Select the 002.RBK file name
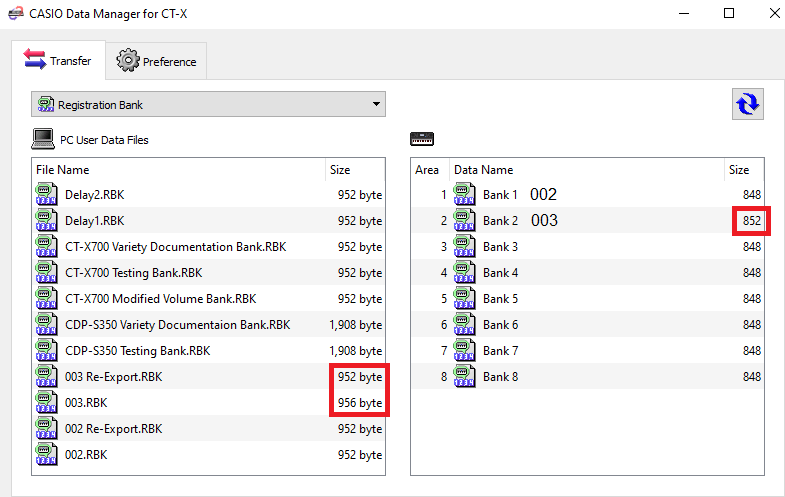Viewport: 785px width, 497px height. 86,455
